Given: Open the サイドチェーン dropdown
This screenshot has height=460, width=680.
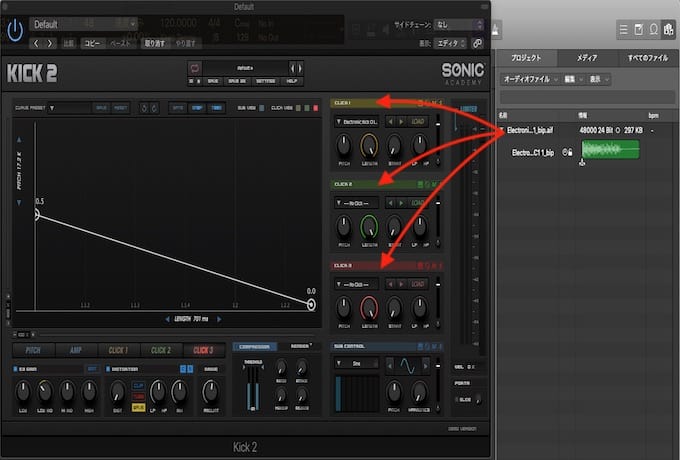Looking at the screenshot, I should click(457, 23).
